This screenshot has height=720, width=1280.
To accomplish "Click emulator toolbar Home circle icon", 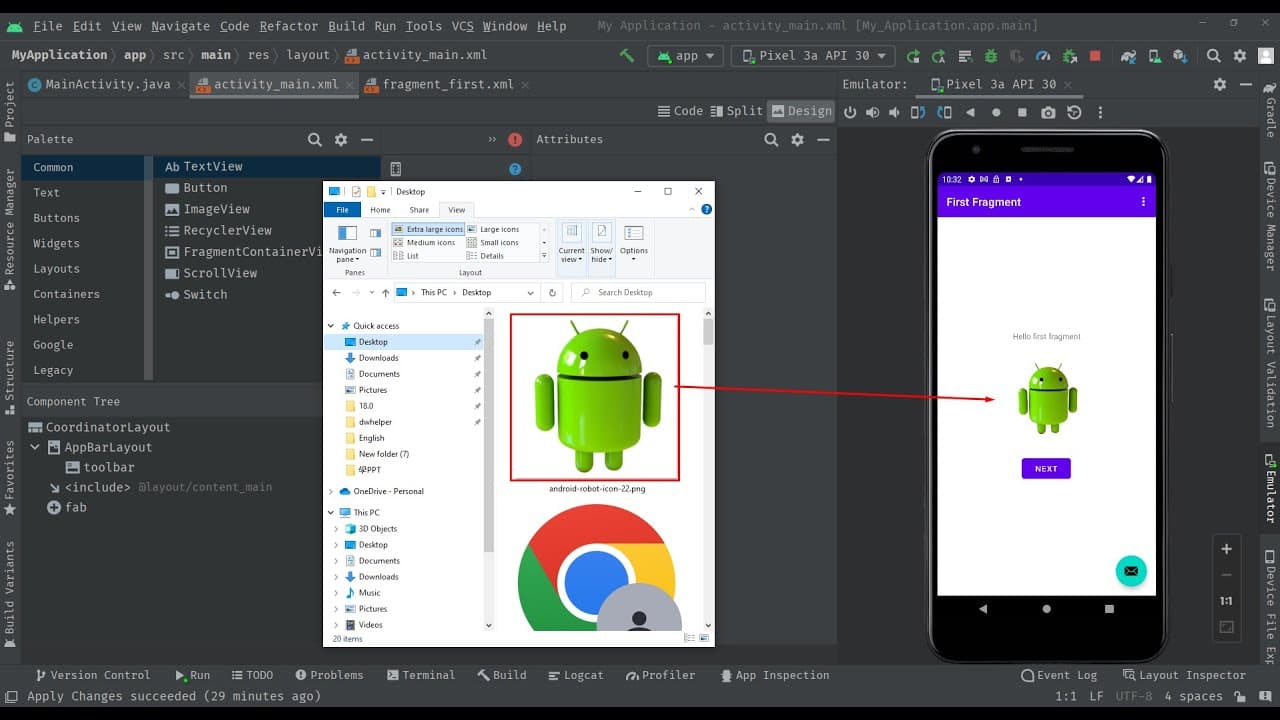I will click(996, 113).
